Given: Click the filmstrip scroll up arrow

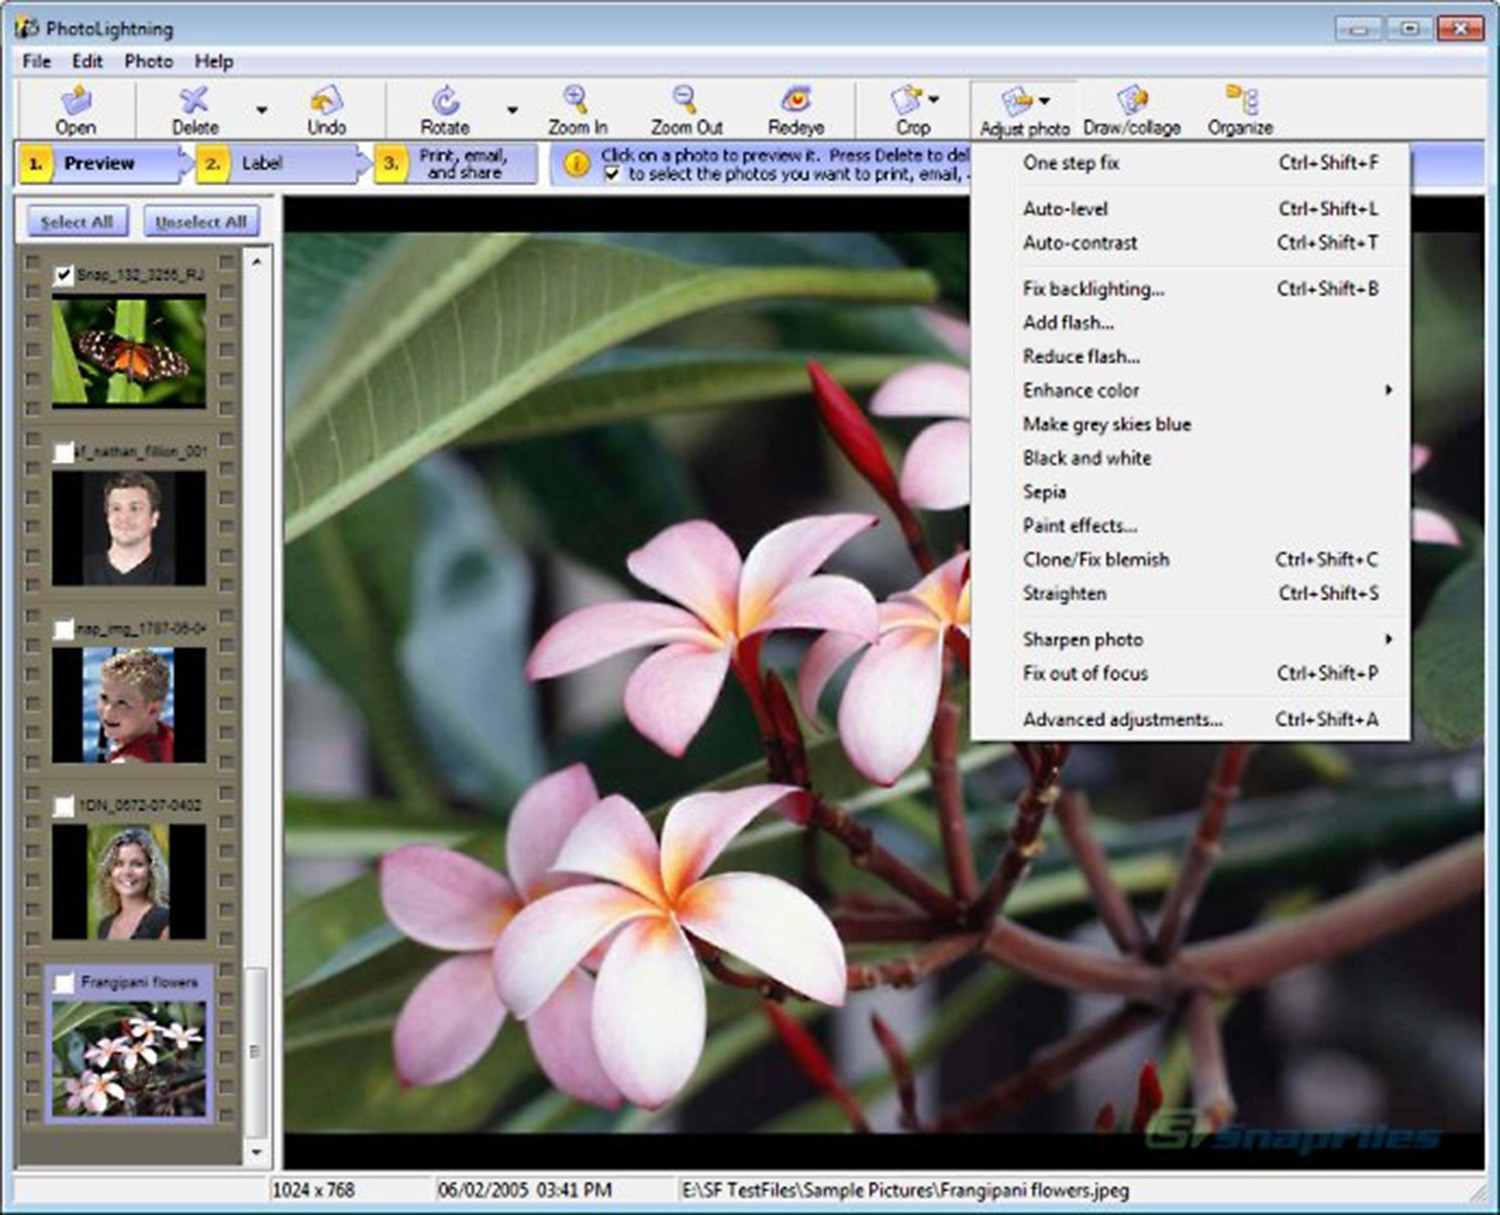Looking at the screenshot, I should tap(257, 261).
